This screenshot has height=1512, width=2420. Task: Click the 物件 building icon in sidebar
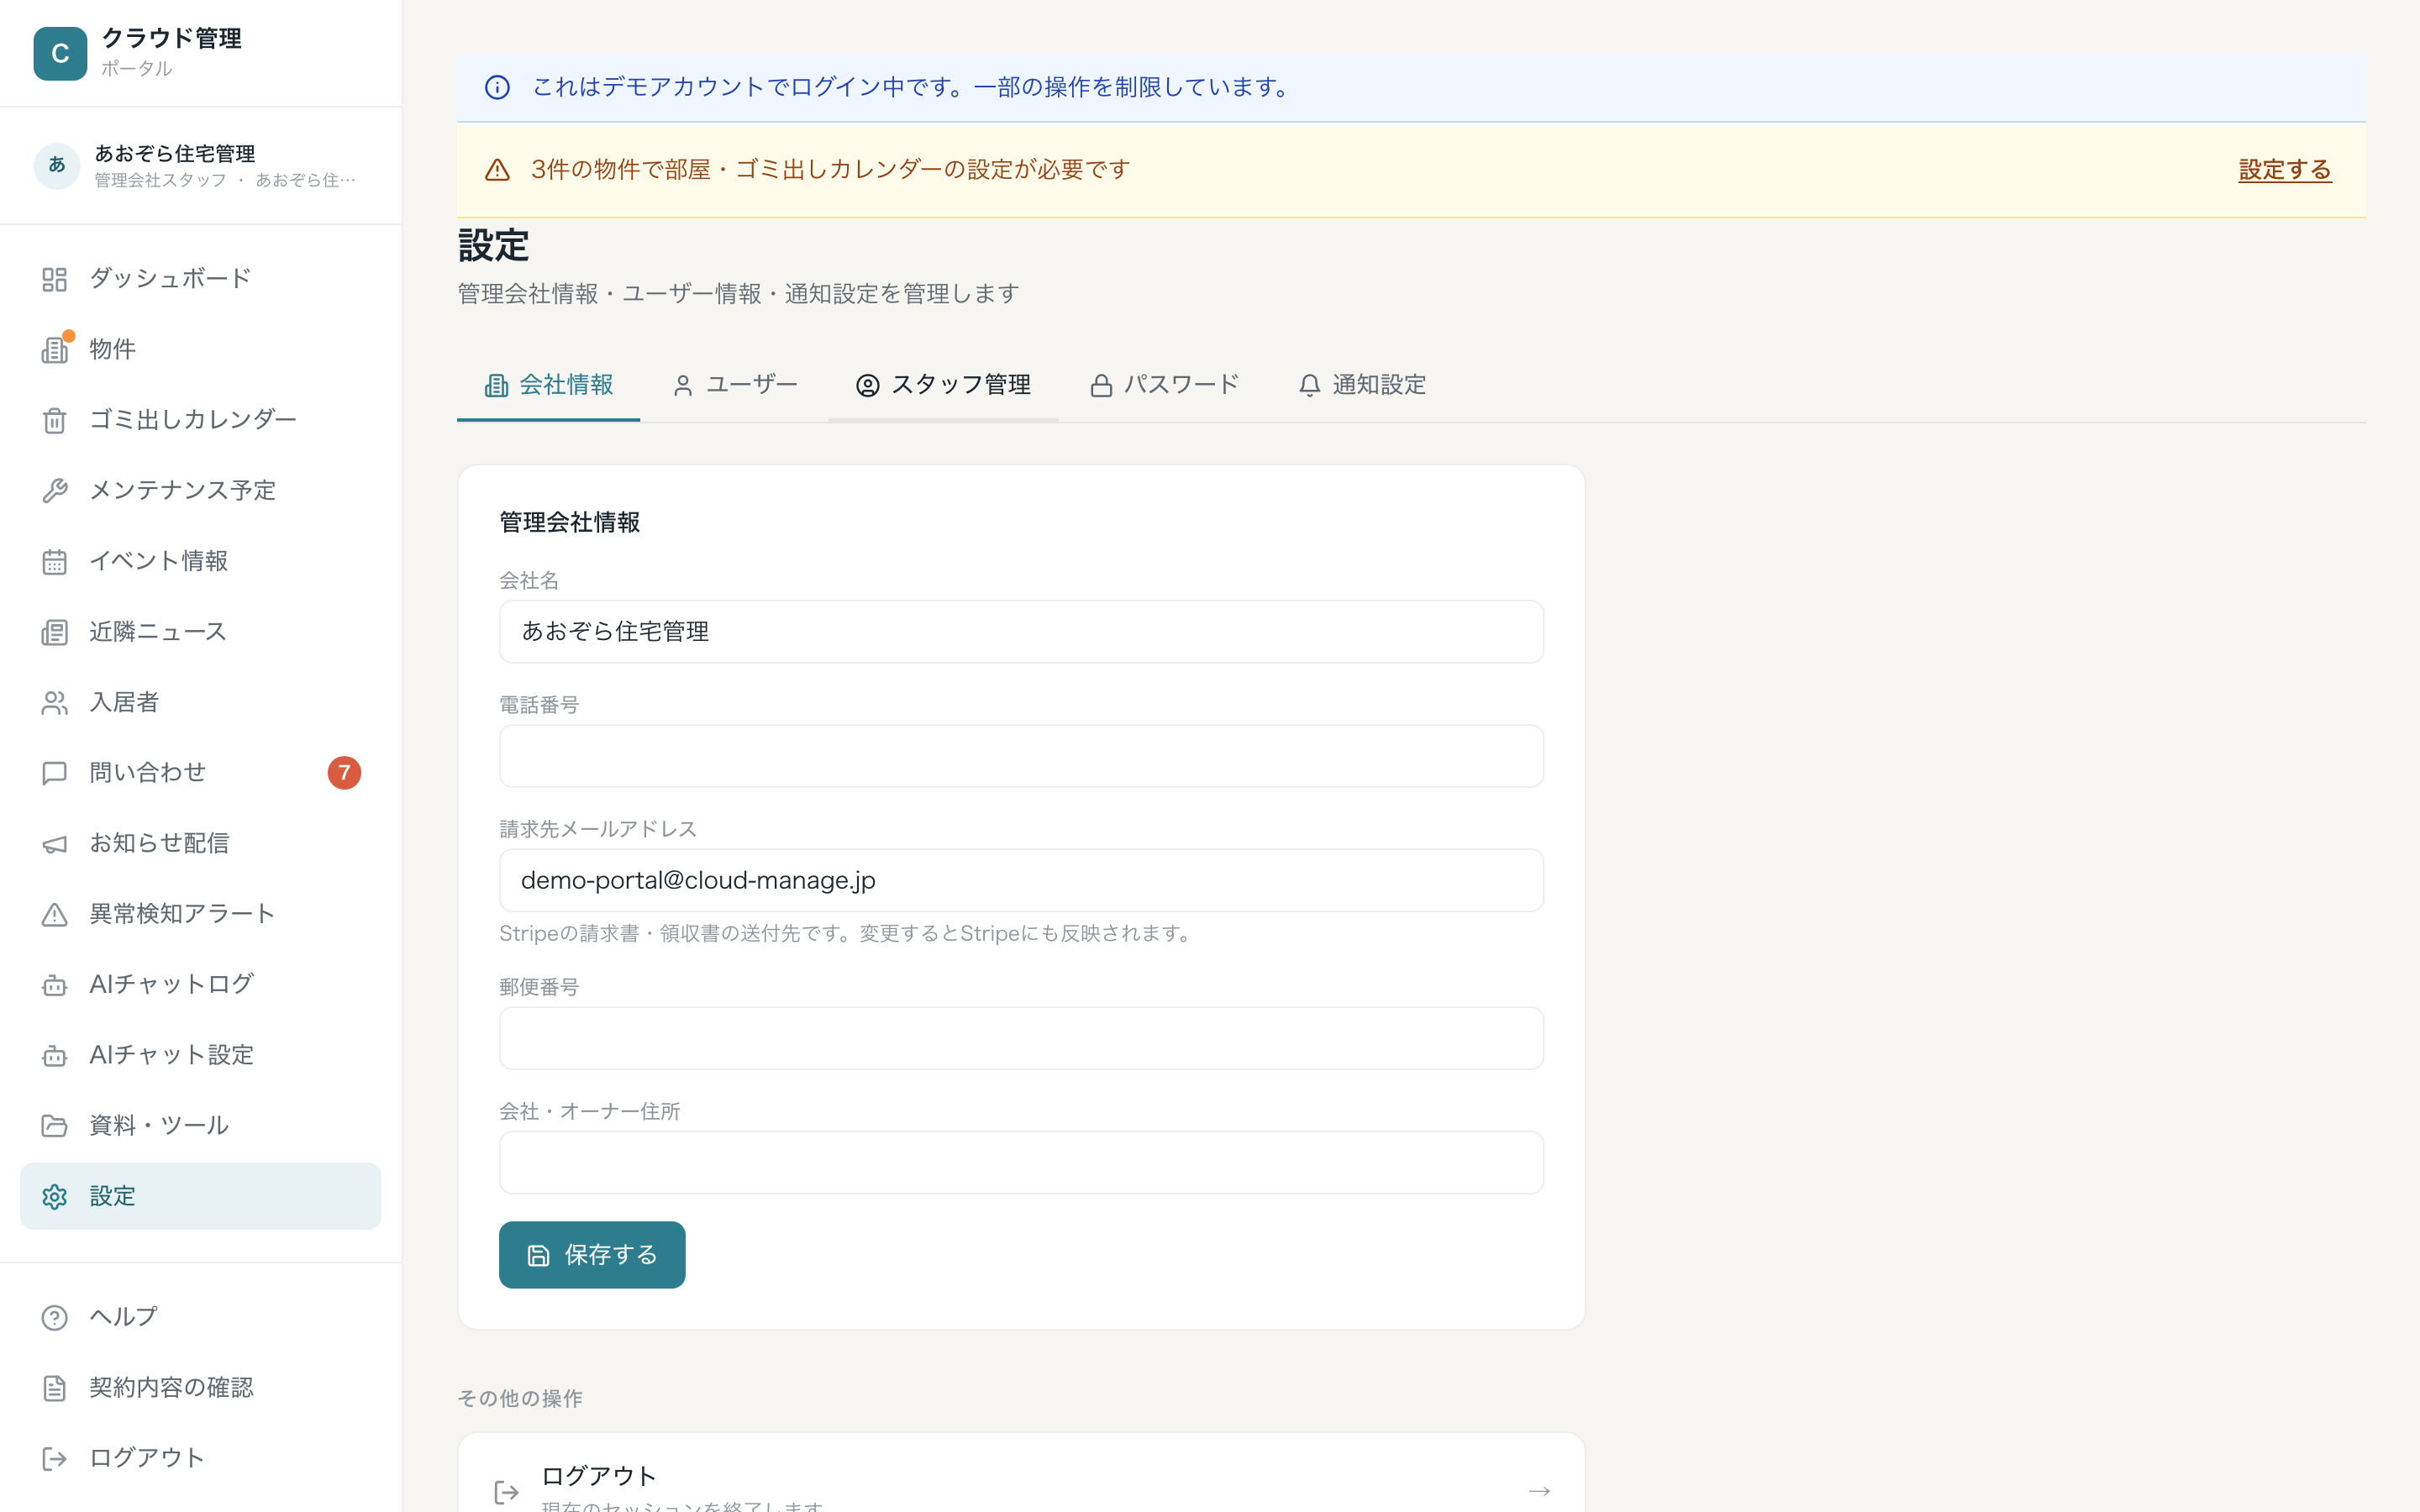54,350
